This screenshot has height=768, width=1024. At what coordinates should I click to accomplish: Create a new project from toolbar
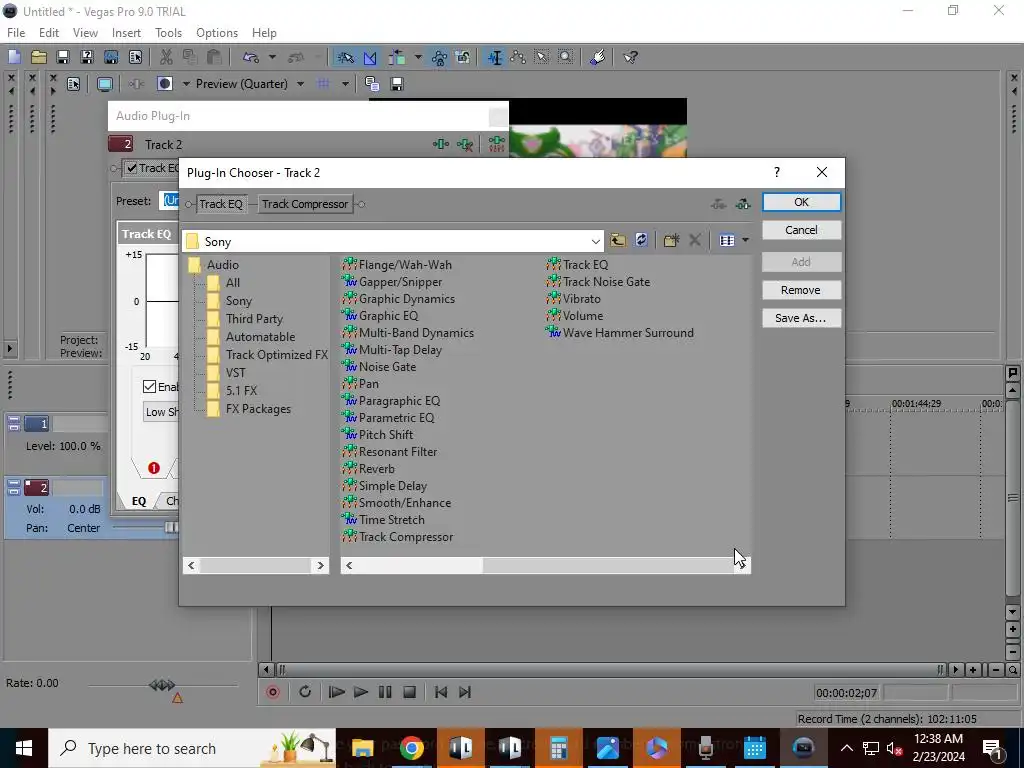pos(14,57)
